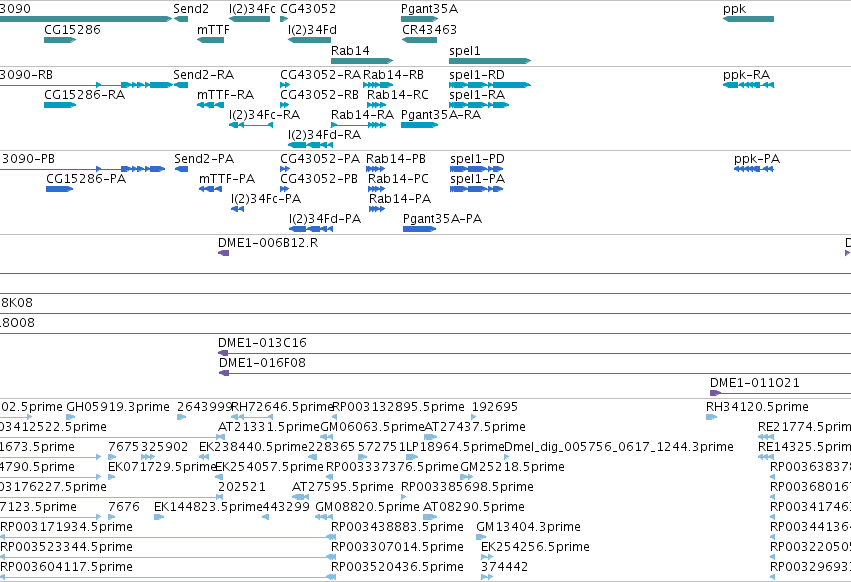Click the AT27595.5prime EST glyph

pyautogui.click(x=301, y=497)
